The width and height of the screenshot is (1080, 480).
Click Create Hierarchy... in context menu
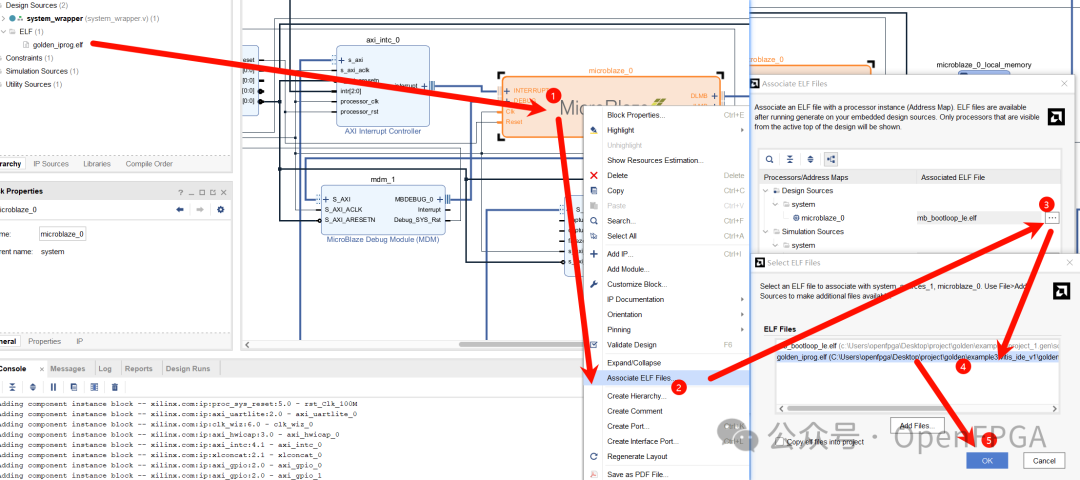tap(666, 396)
